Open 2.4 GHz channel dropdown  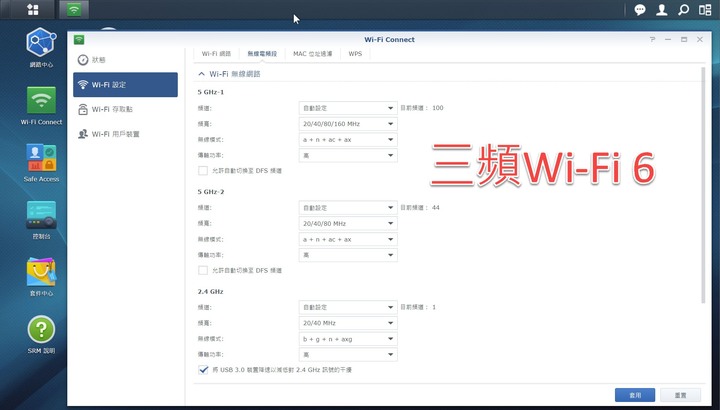[348, 307]
